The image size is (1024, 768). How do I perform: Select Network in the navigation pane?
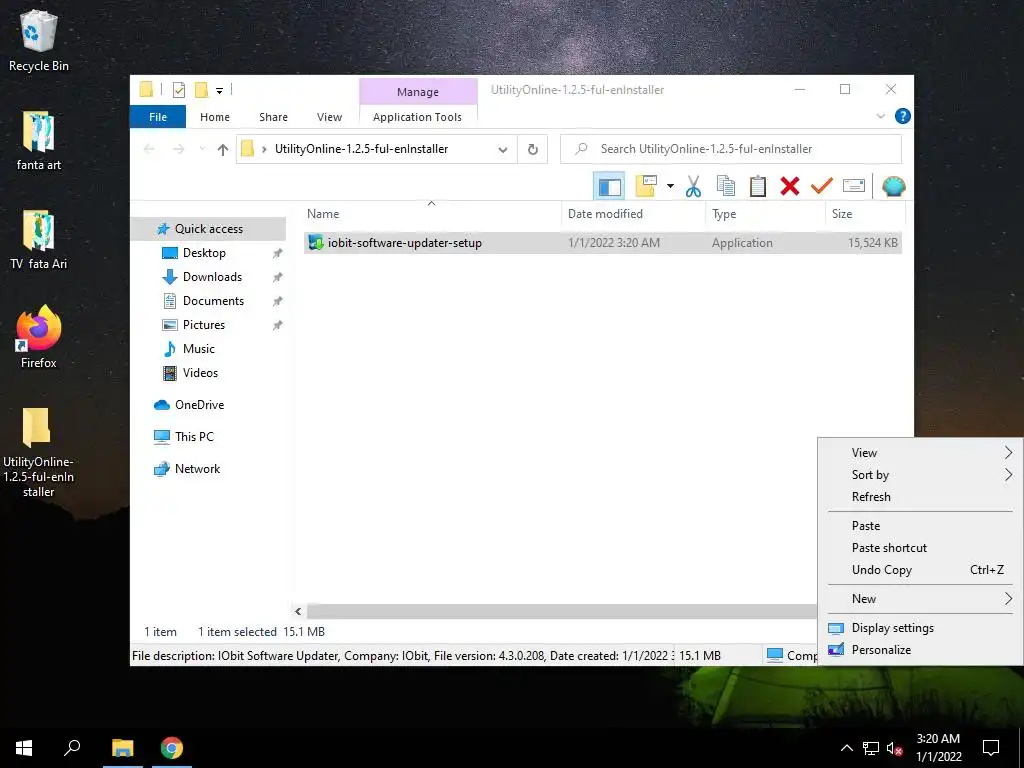pyautogui.click(x=197, y=469)
